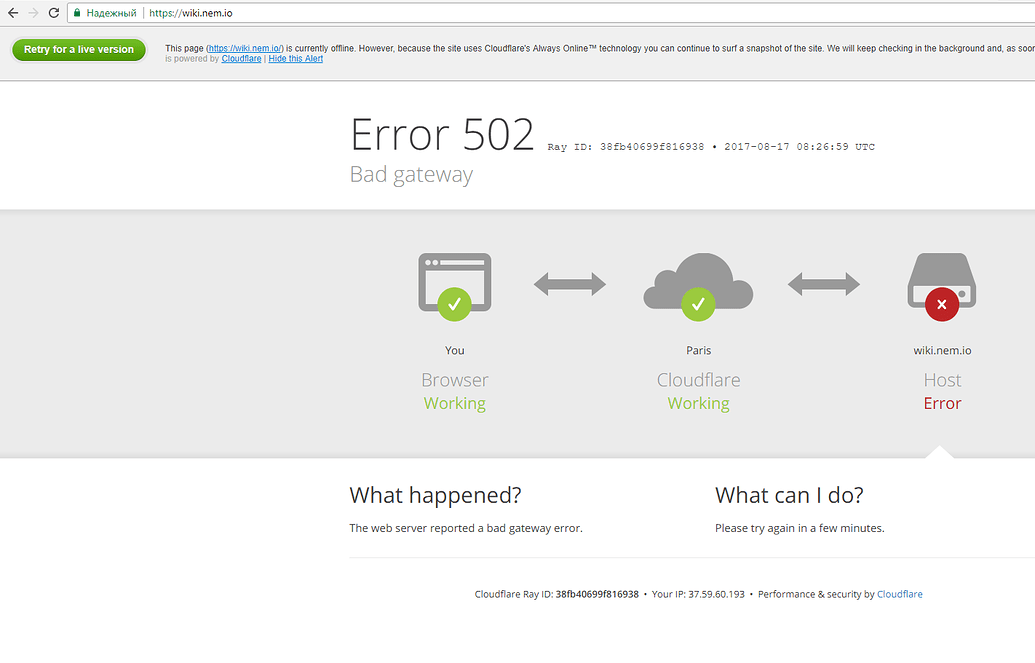Click 'Working' status under Browser
This screenshot has height=663, width=1035.
point(454,403)
